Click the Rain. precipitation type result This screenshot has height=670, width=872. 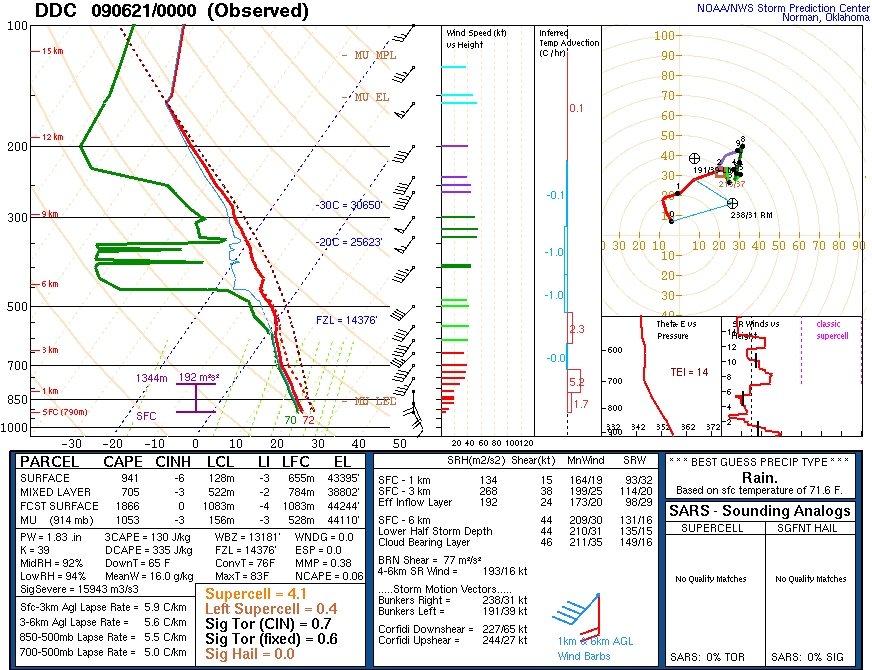(x=760, y=478)
